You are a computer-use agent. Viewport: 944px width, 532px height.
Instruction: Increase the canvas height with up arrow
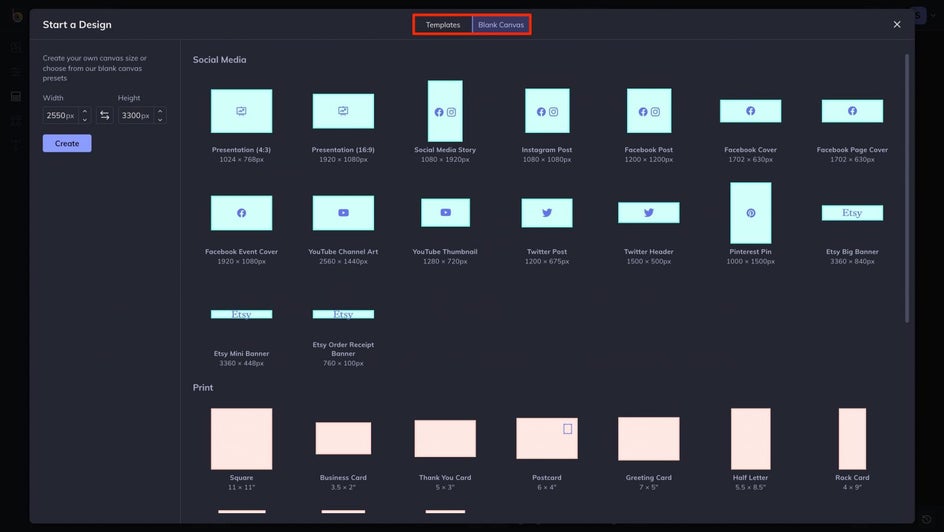coord(160,111)
